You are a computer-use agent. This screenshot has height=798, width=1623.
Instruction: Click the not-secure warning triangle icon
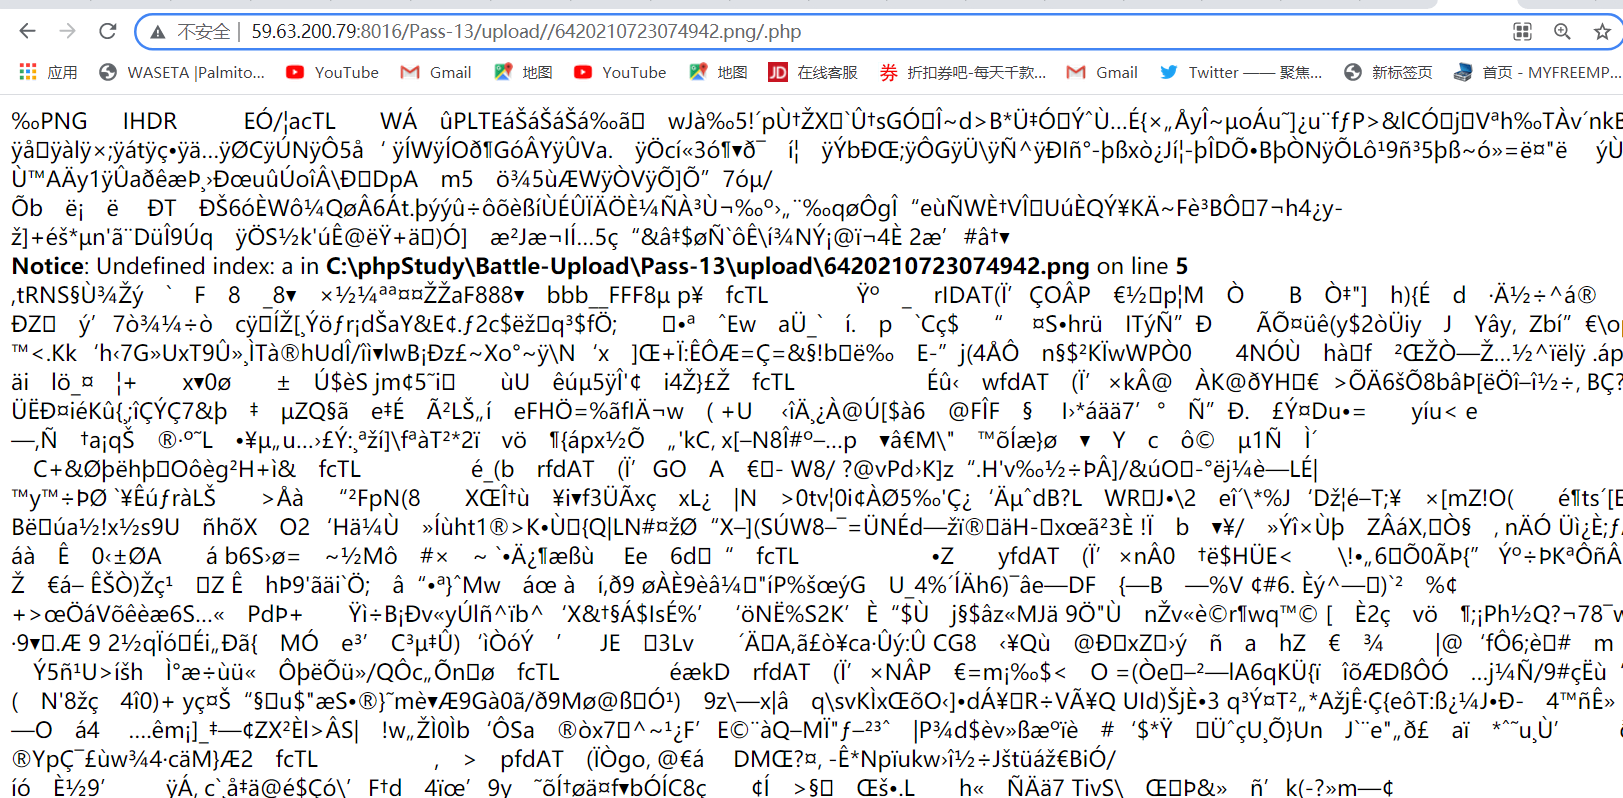(157, 32)
